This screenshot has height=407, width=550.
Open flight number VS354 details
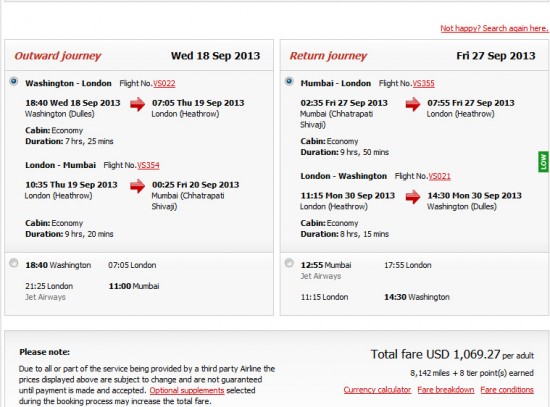(148, 165)
